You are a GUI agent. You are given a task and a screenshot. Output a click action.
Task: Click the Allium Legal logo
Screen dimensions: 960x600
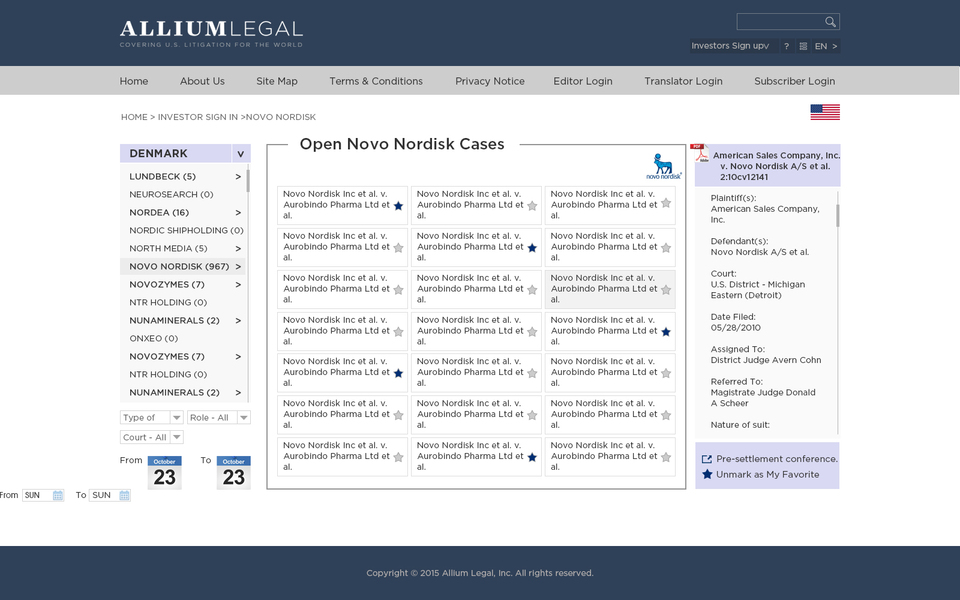point(211,34)
